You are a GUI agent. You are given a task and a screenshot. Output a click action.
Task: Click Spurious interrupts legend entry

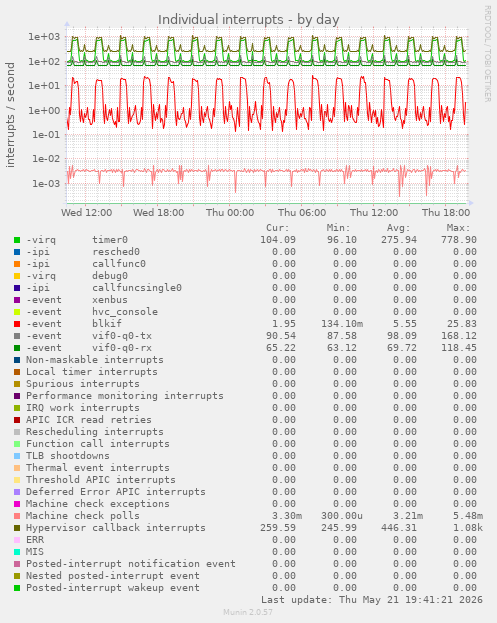point(83,384)
